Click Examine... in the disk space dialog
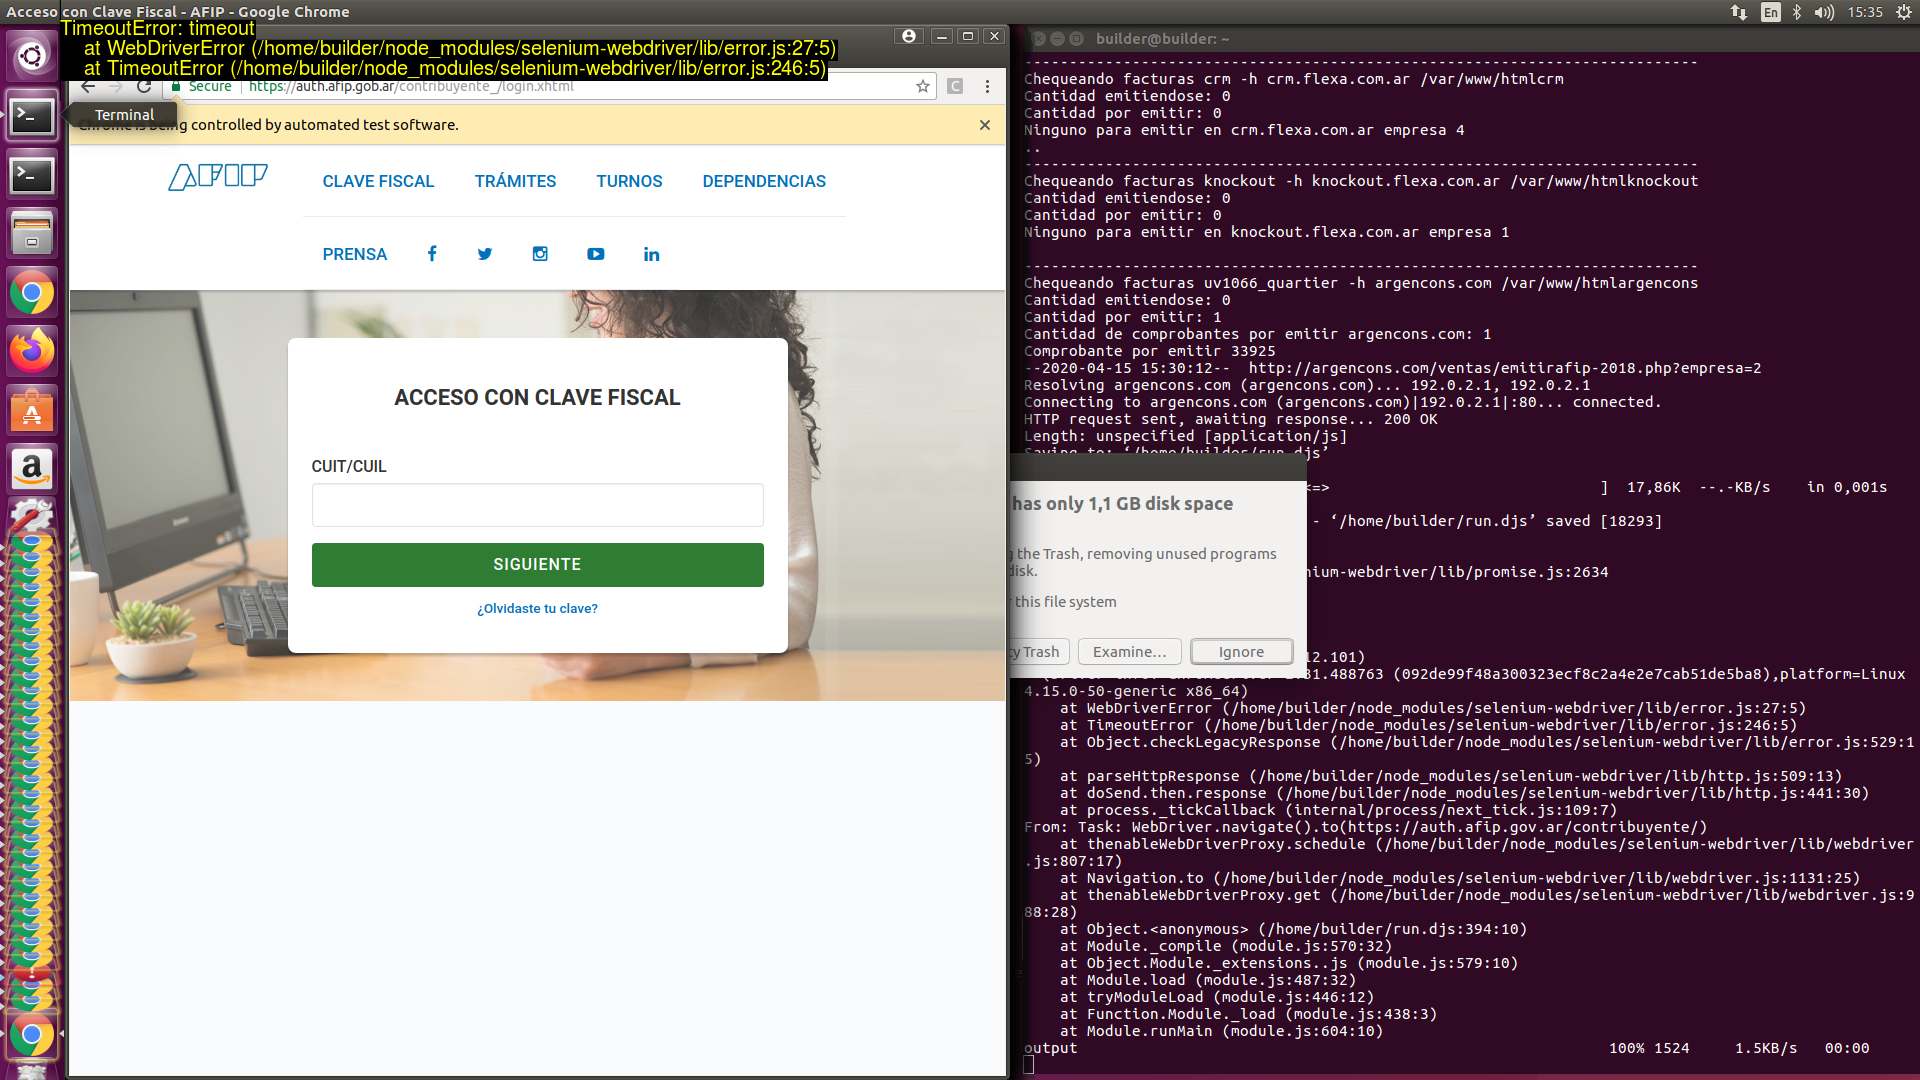 [x=1130, y=652]
